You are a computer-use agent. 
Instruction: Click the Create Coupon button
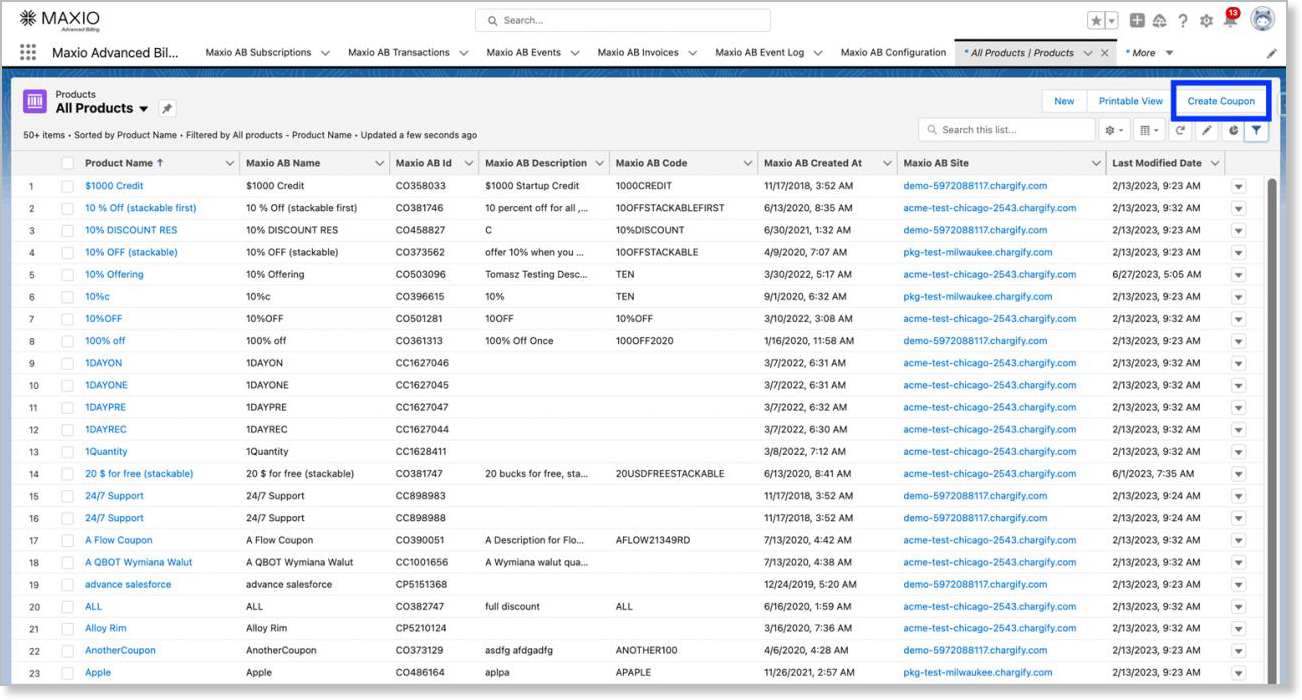click(1220, 101)
